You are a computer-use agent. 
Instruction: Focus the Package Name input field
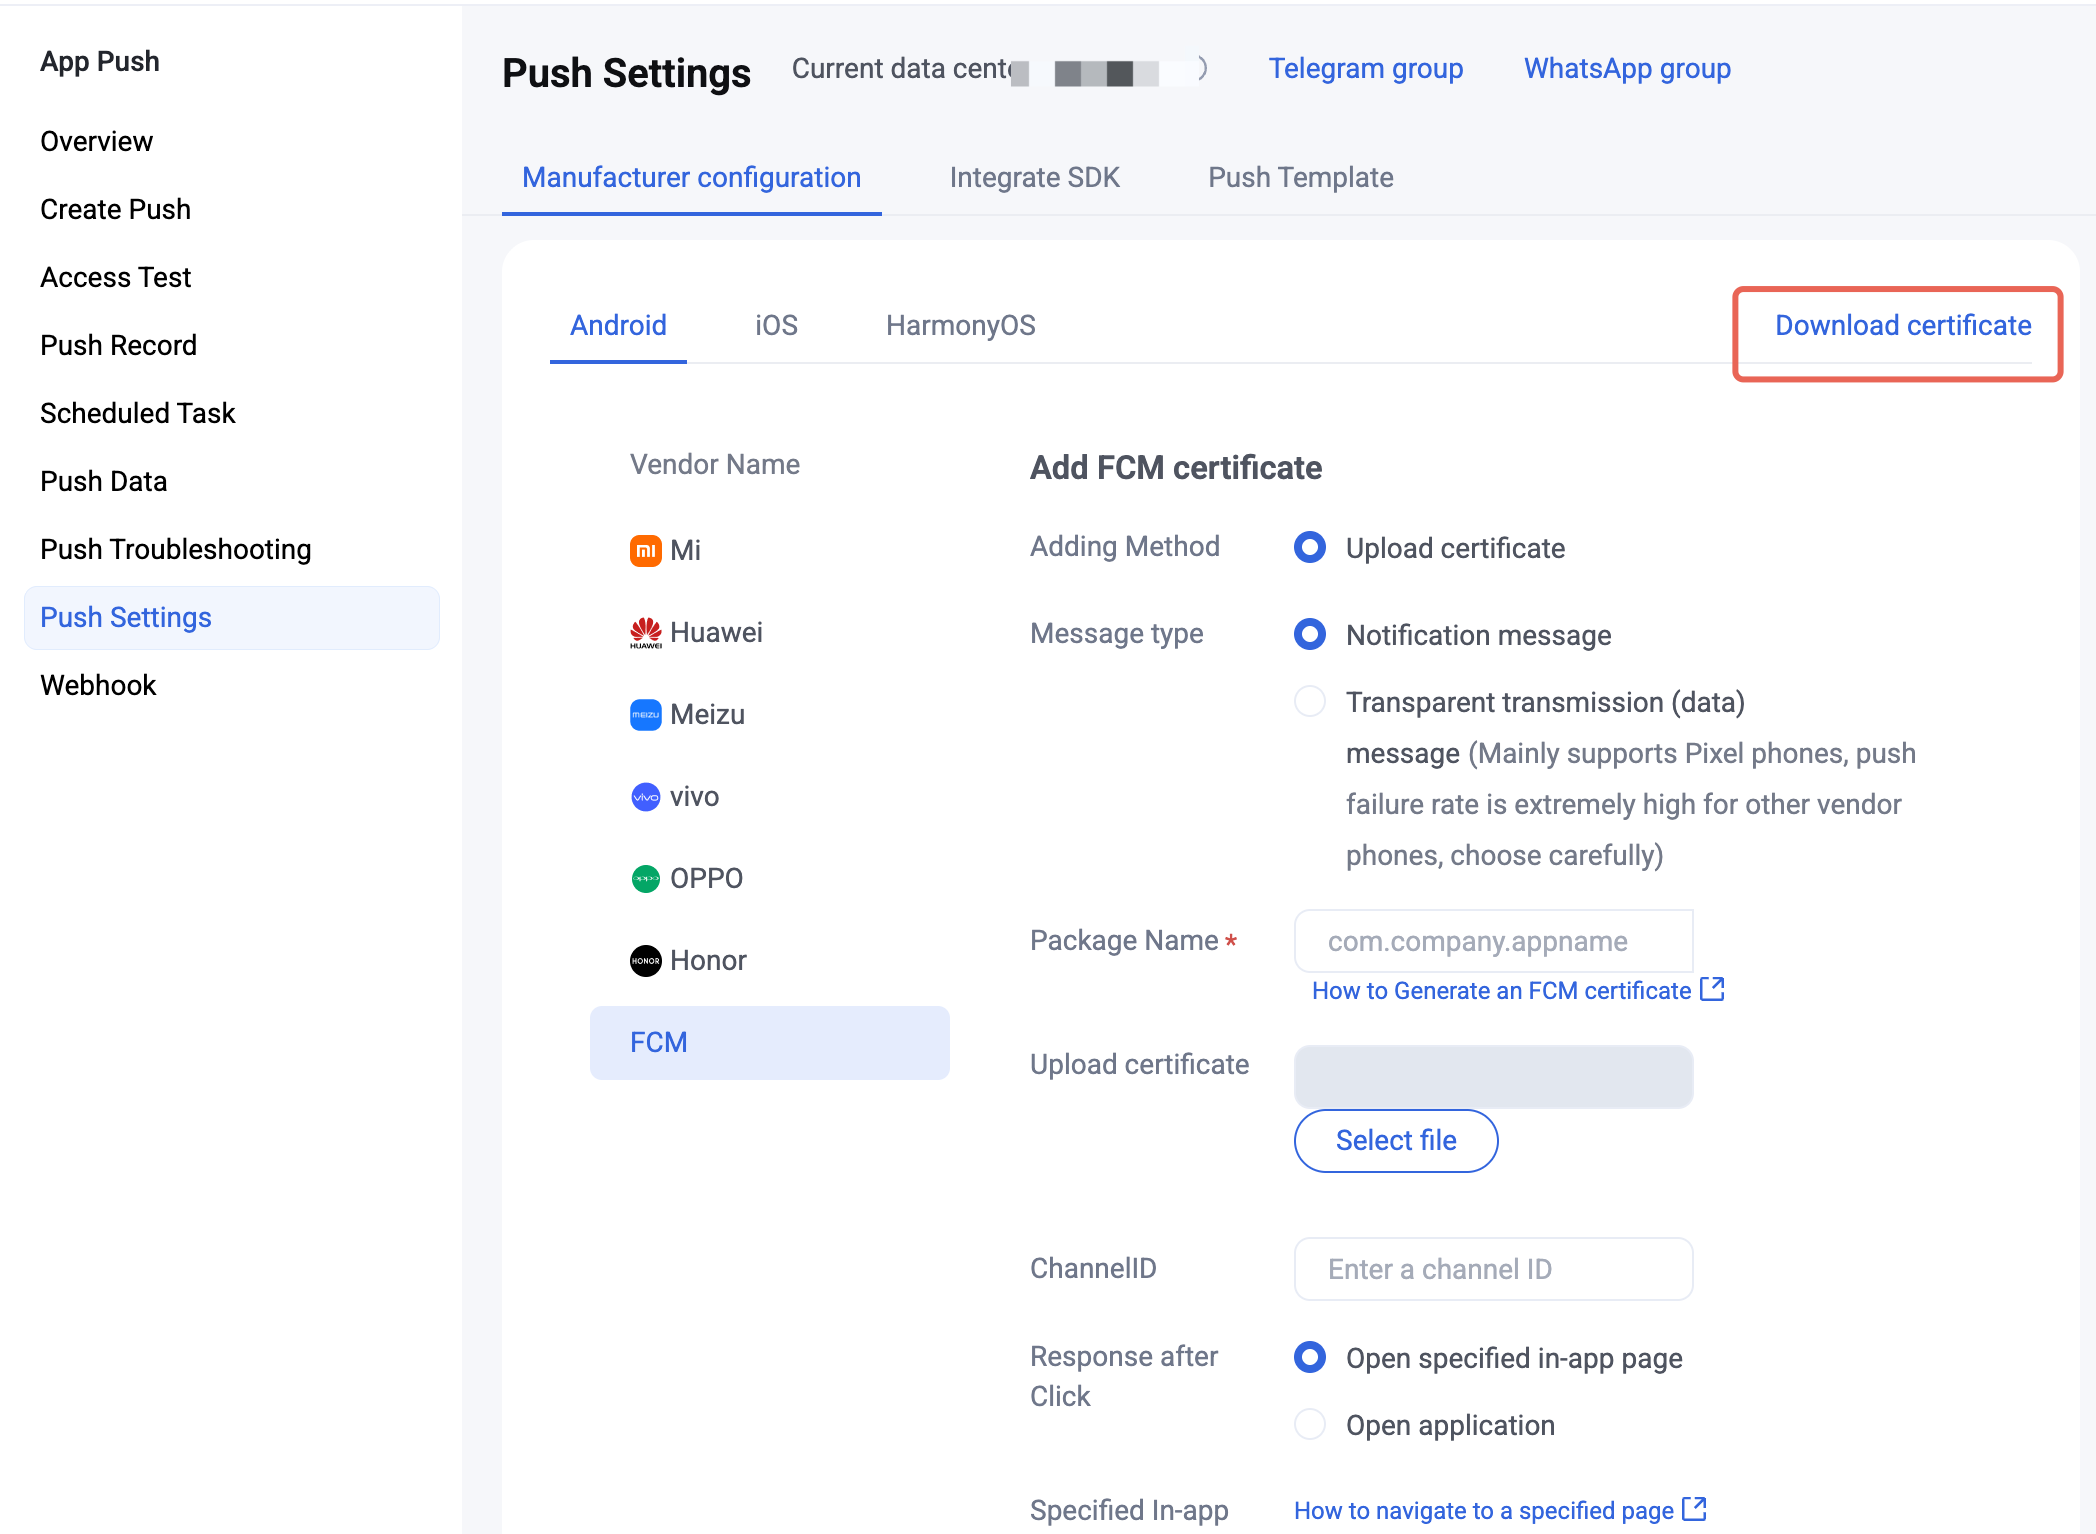pos(1493,940)
